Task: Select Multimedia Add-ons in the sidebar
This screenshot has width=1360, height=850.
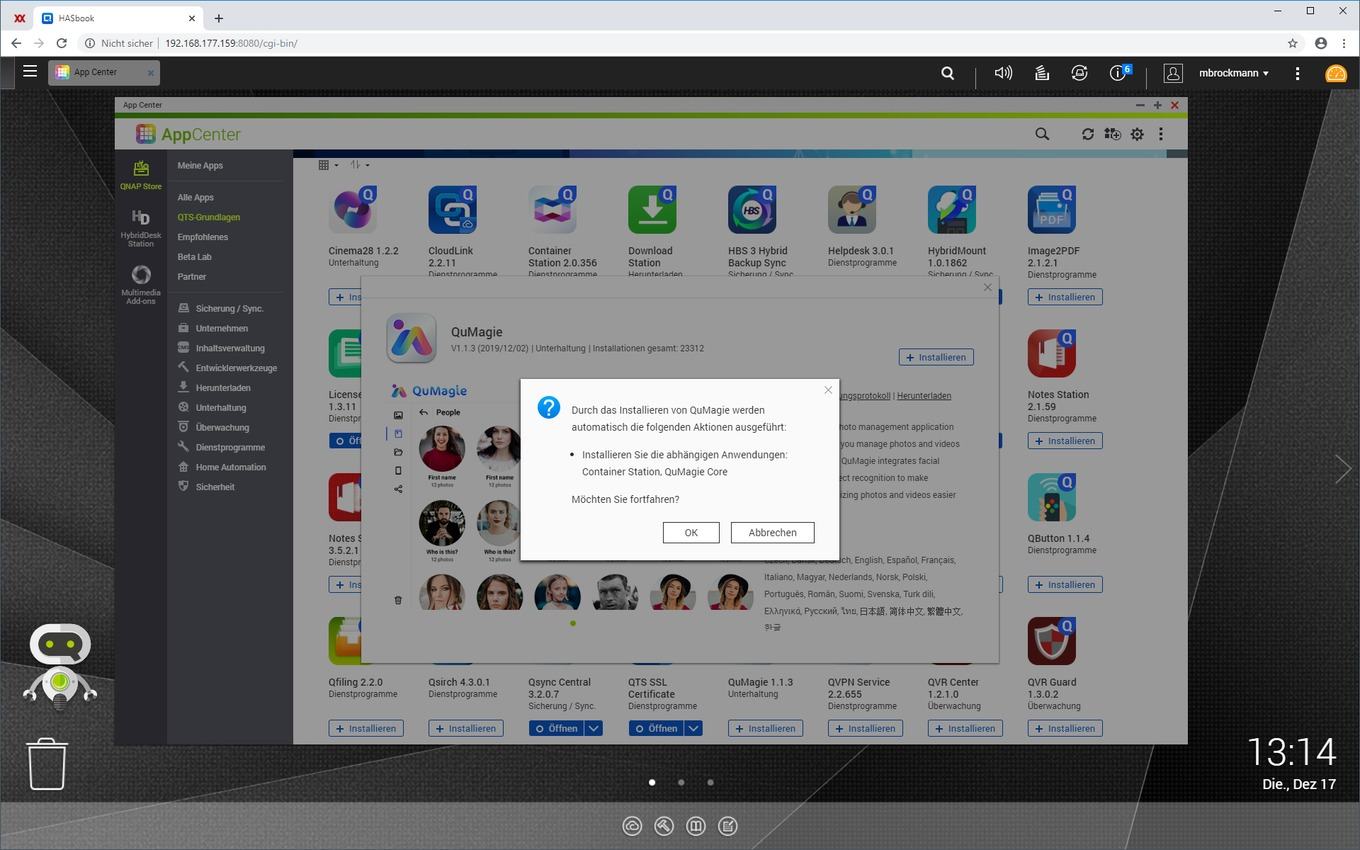Action: (141, 285)
